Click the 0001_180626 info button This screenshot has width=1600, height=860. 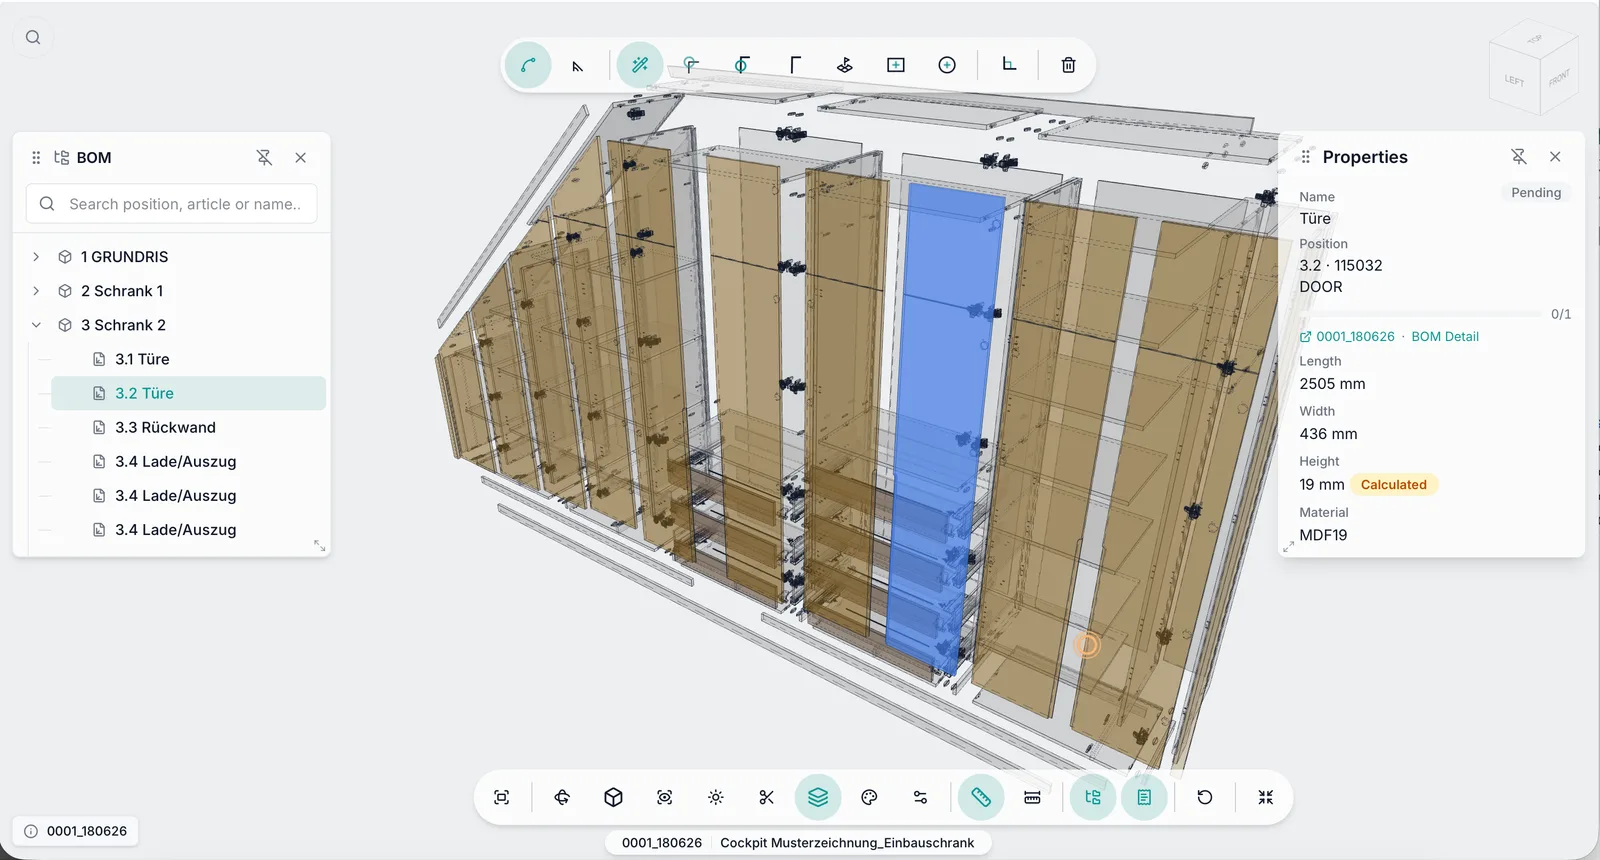[x=76, y=831]
